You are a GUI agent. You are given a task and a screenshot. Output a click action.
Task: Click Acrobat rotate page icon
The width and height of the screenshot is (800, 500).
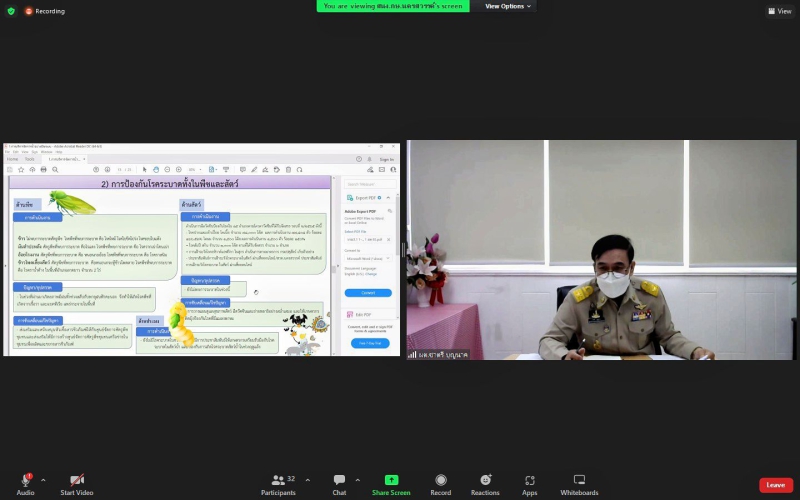[299, 169]
